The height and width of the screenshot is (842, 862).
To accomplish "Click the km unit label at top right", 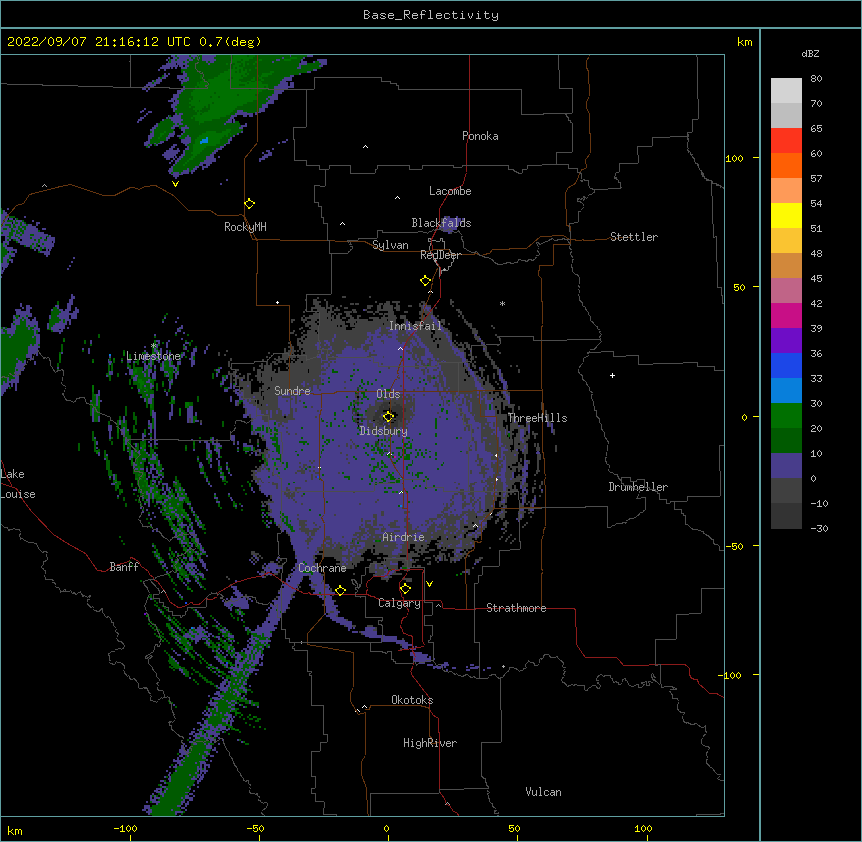I will tap(744, 42).
